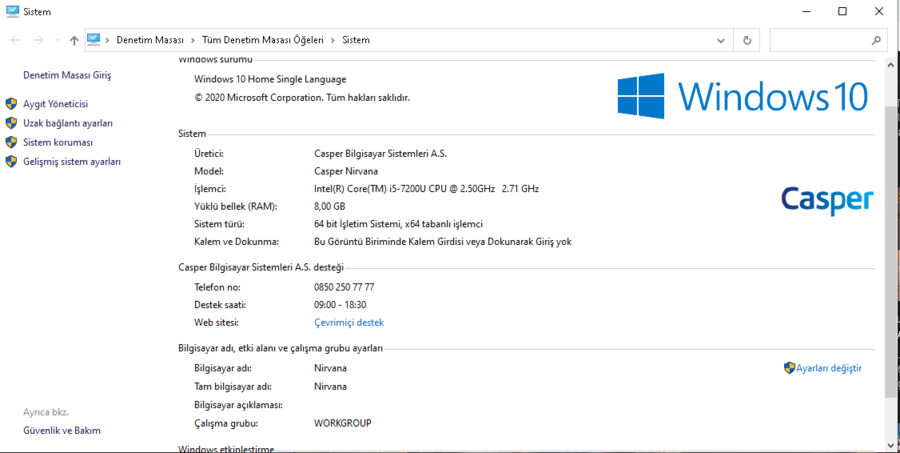The width and height of the screenshot is (900, 453).
Task: Click the 0850 250 77 77 phone number
Action: point(344,287)
